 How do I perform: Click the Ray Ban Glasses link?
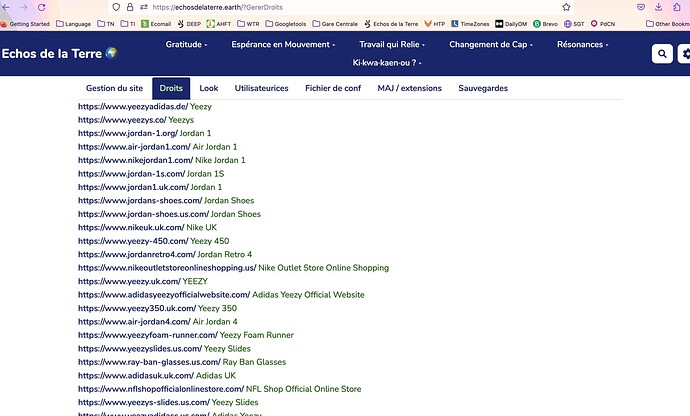(254, 362)
